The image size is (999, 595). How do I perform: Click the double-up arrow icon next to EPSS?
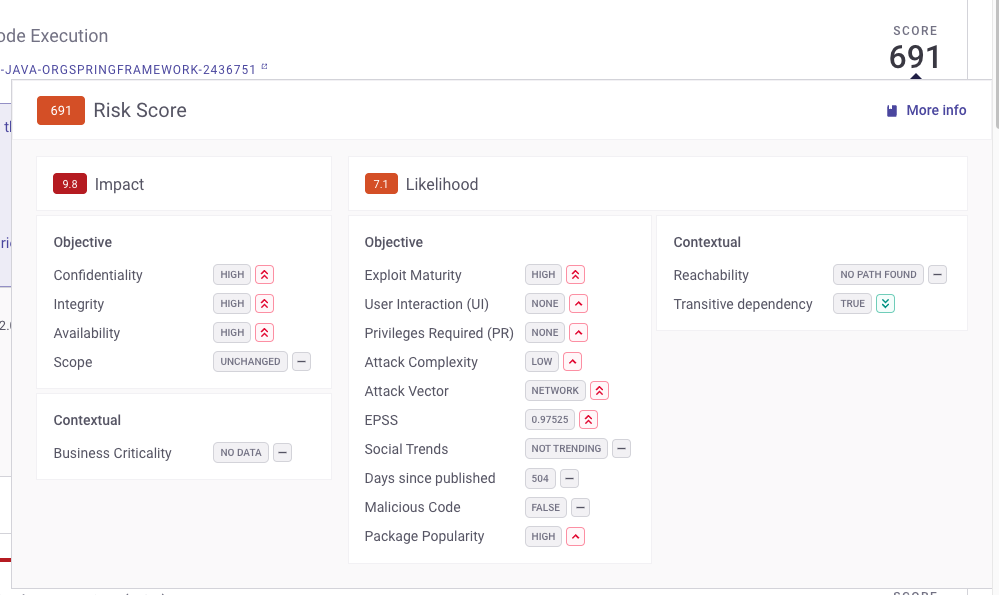coord(588,419)
